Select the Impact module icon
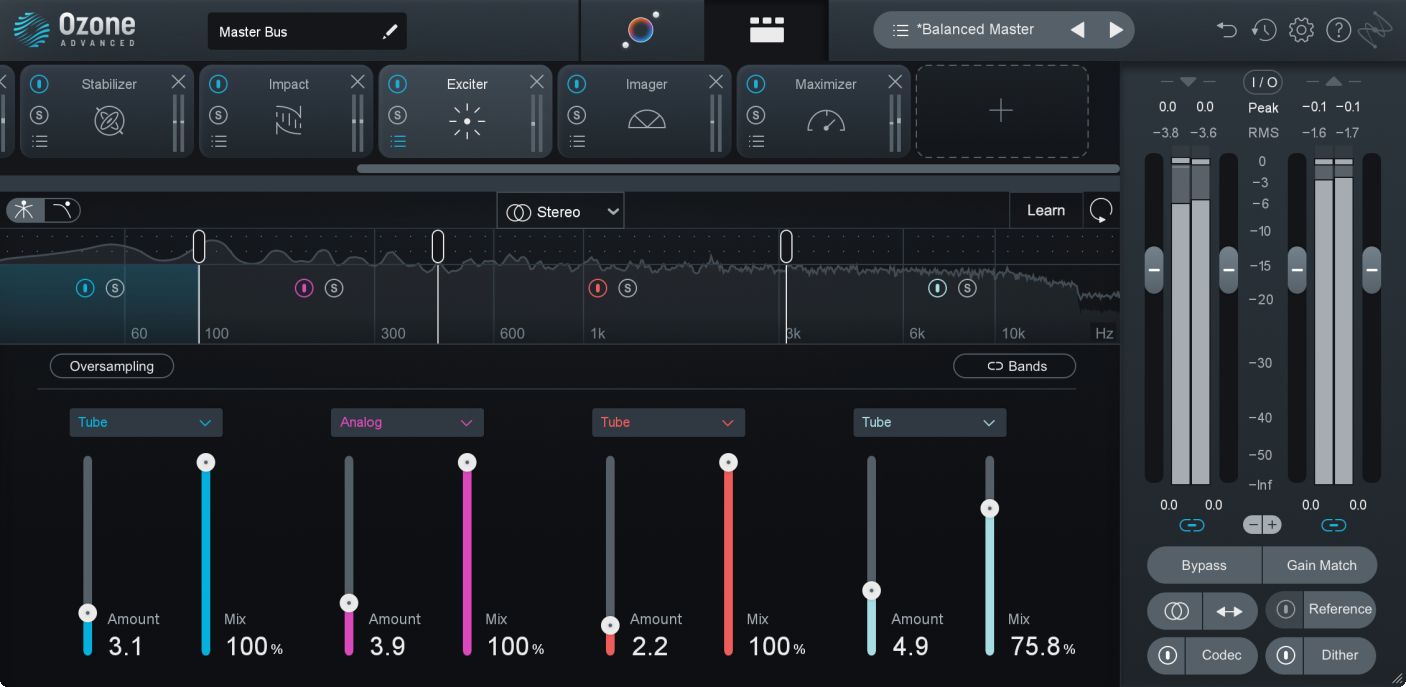This screenshot has height=687, width=1406. point(288,121)
